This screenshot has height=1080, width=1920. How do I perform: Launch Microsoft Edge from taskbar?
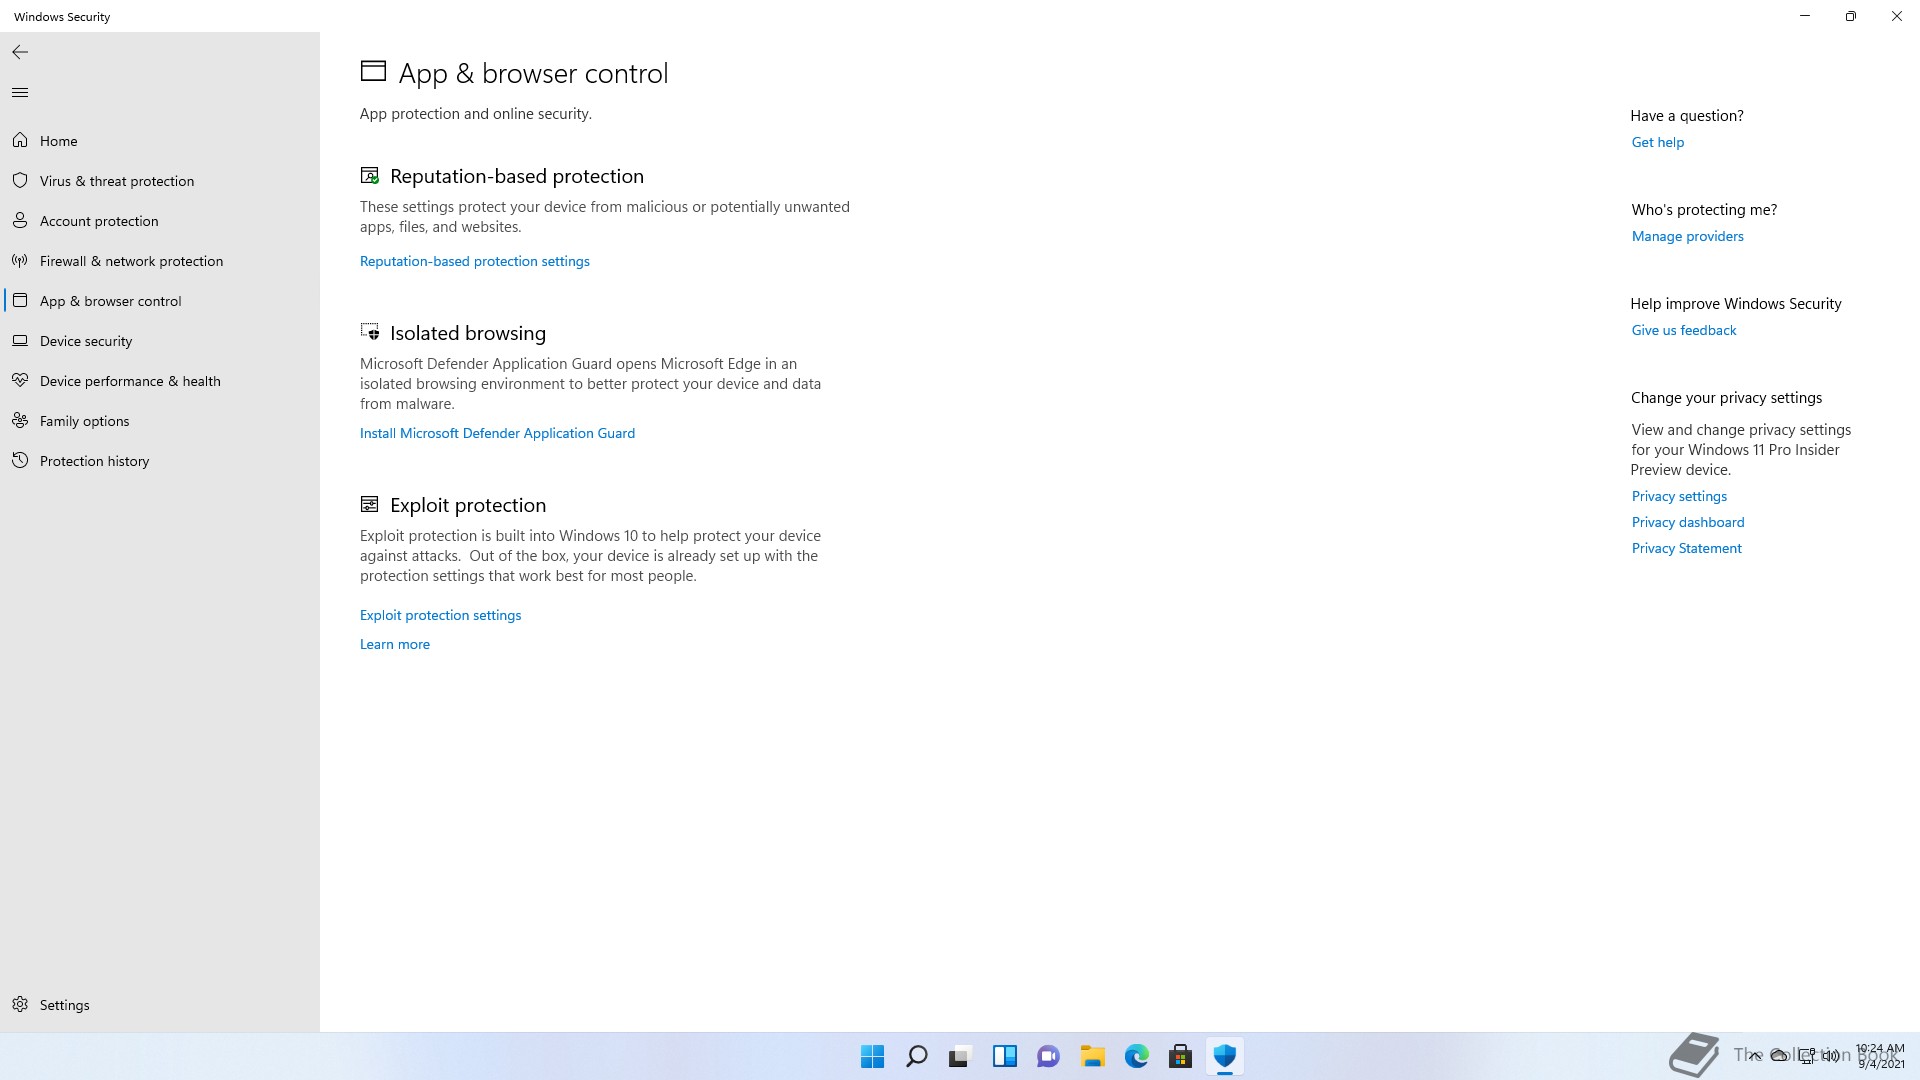(1136, 1056)
